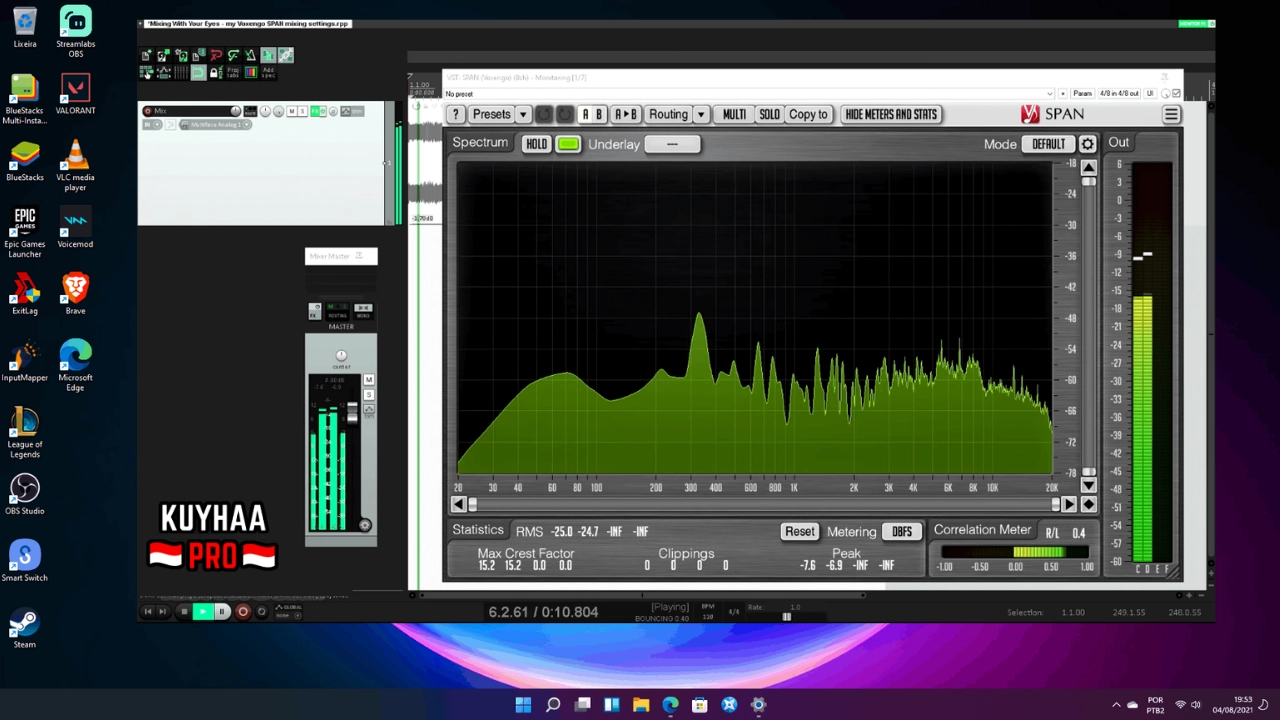
Task: Click the REAPER new project toolbar icon
Action: point(145,55)
